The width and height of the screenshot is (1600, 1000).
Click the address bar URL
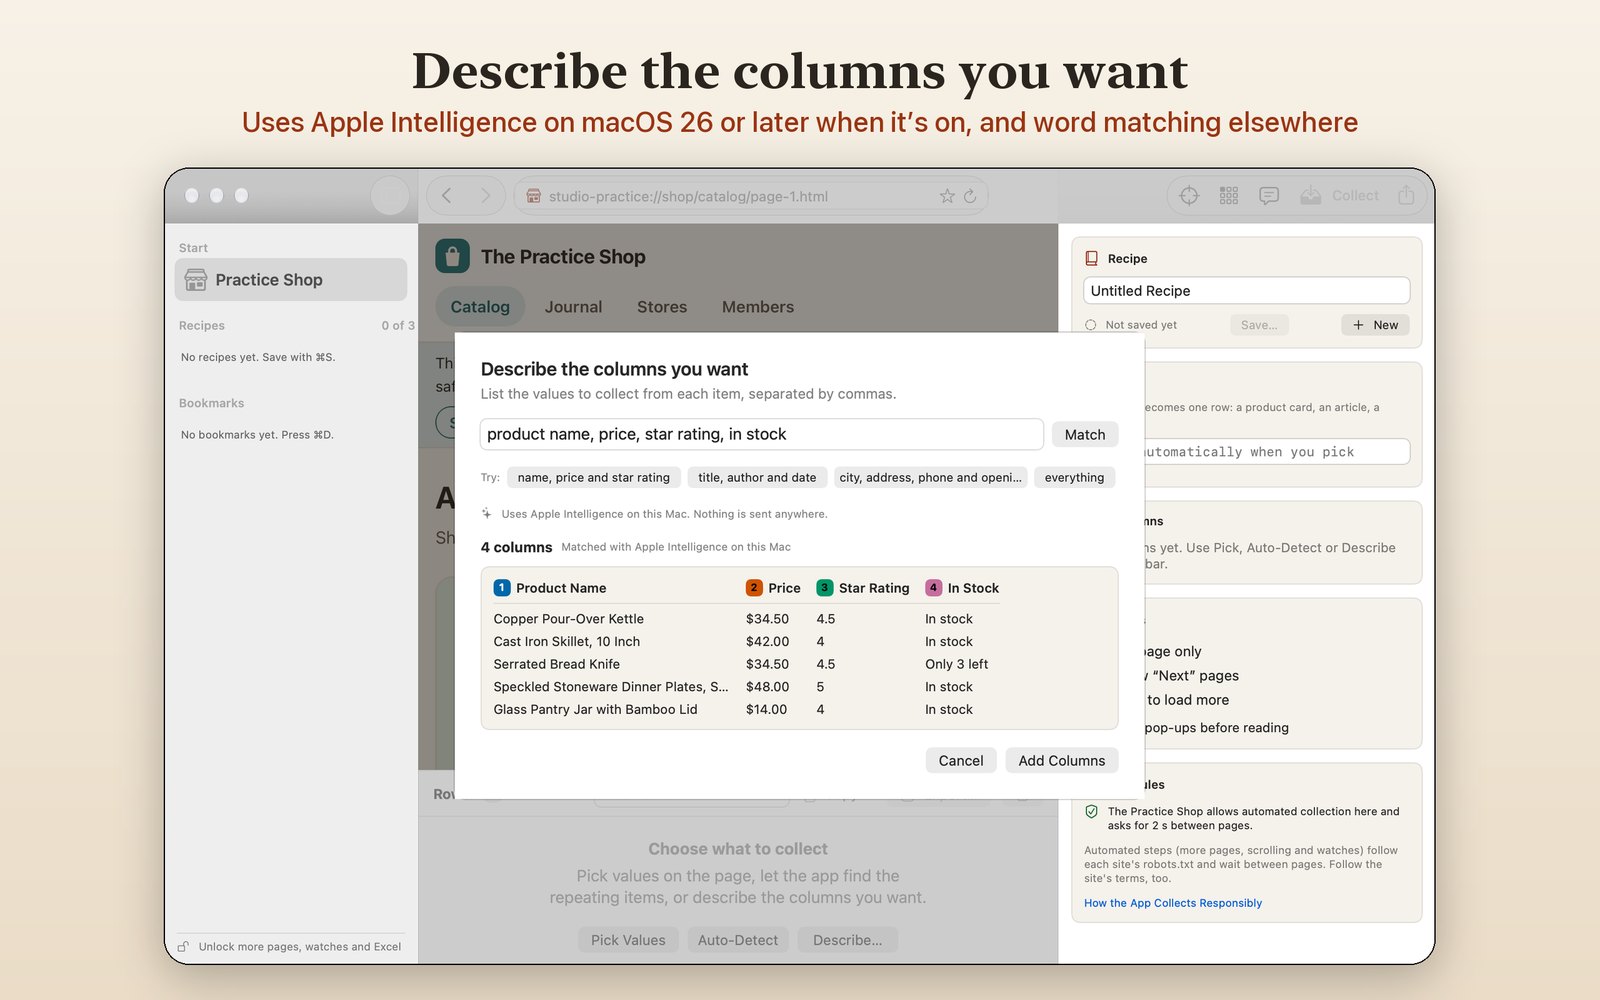tap(688, 196)
